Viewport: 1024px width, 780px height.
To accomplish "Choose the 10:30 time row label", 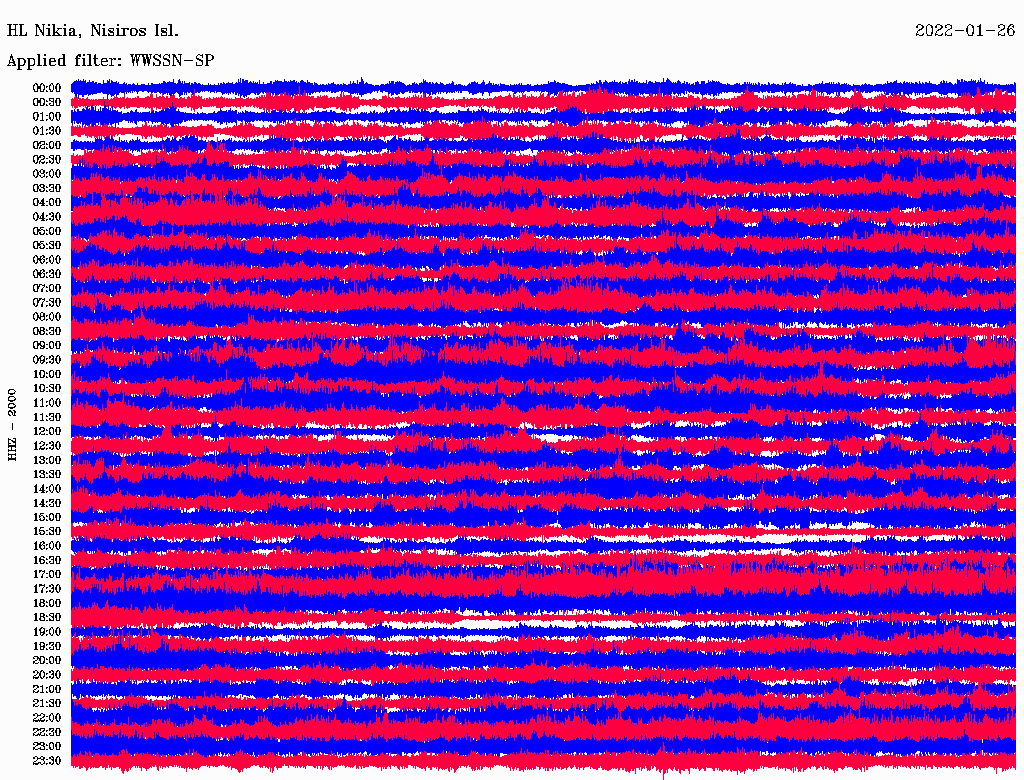I will tap(47, 389).
